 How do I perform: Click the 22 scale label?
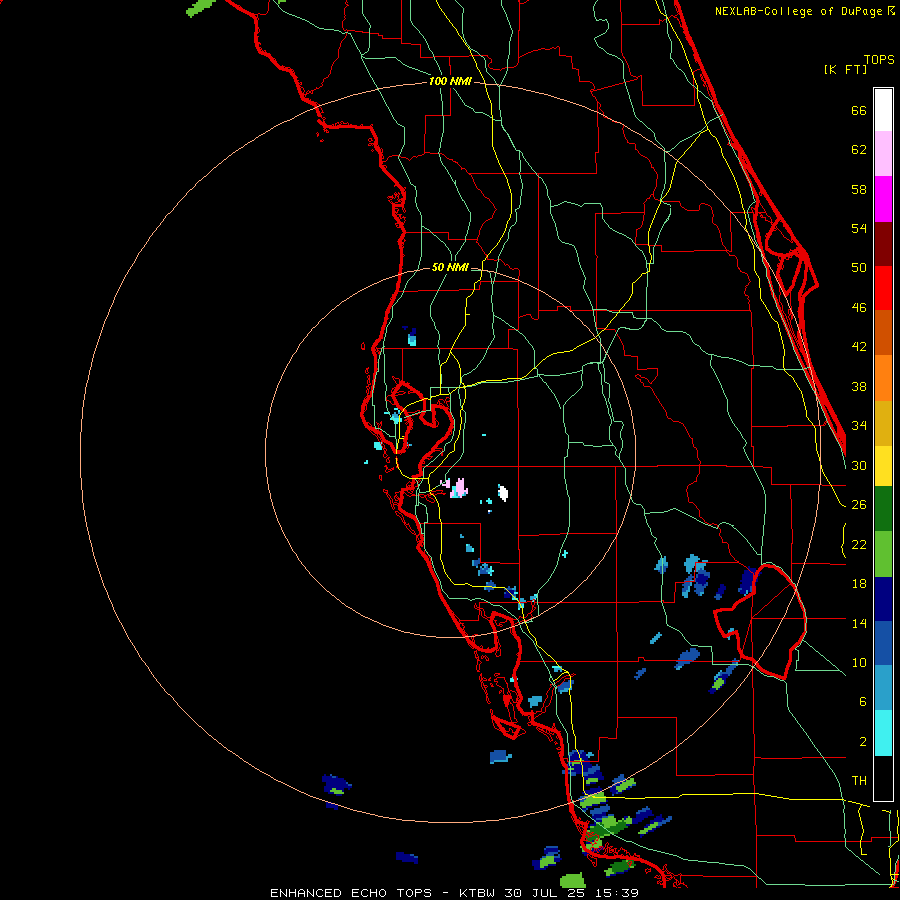(859, 544)
